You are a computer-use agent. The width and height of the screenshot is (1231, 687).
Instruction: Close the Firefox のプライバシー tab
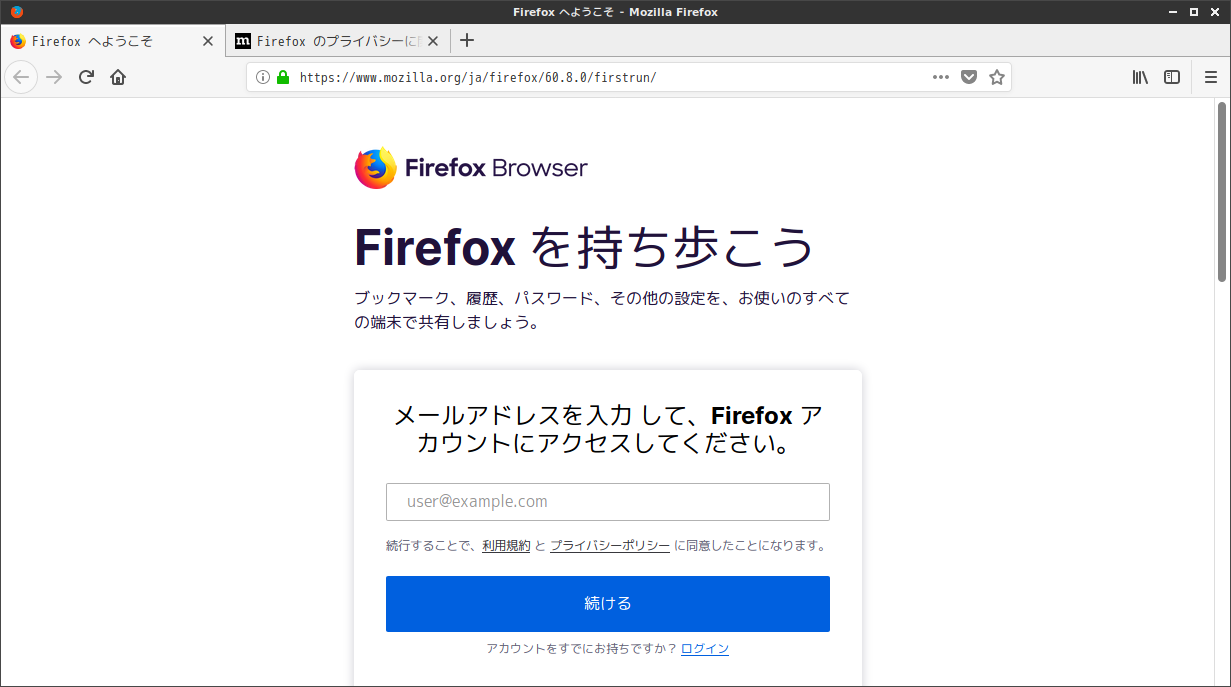pos(432,41)
